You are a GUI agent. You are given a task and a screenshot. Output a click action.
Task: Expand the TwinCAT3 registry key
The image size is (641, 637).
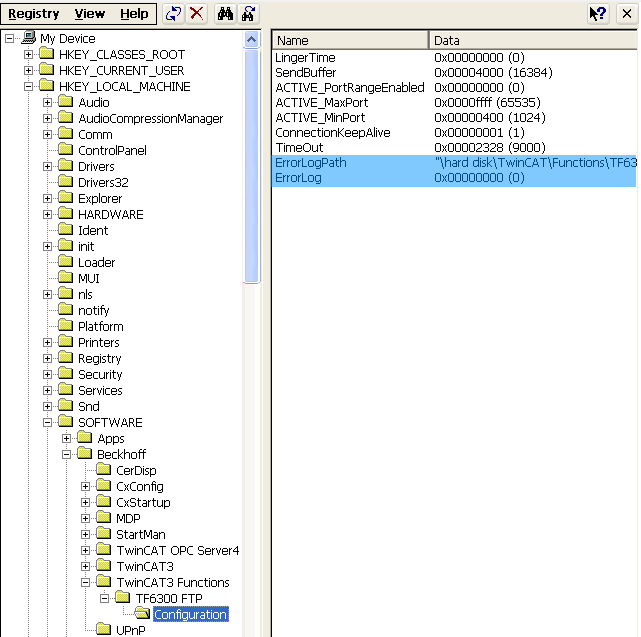pos(86,566)
